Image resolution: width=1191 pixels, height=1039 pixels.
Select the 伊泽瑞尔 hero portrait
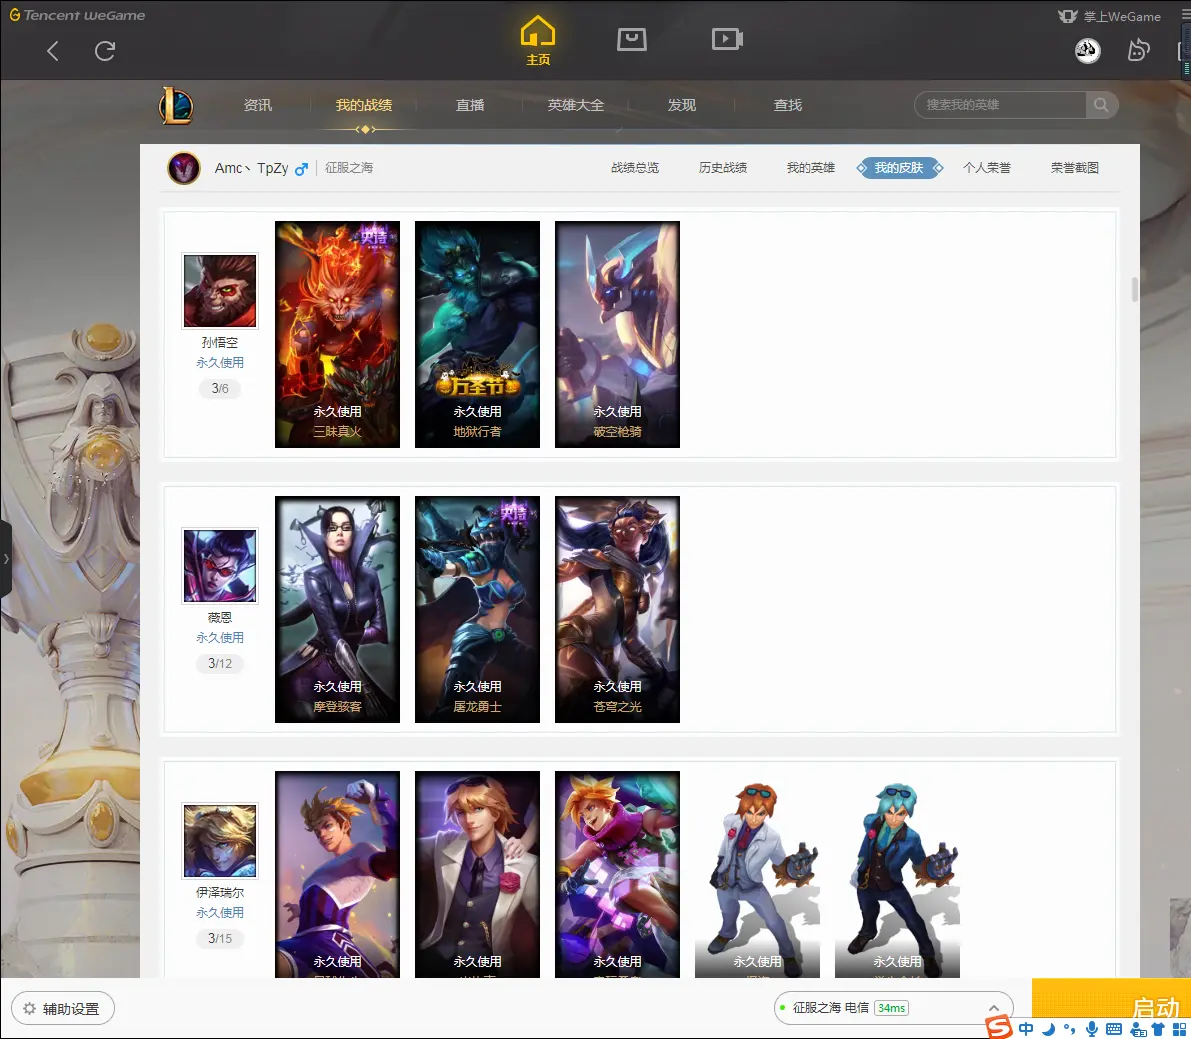pyautogui.click(x=220, y=841)
